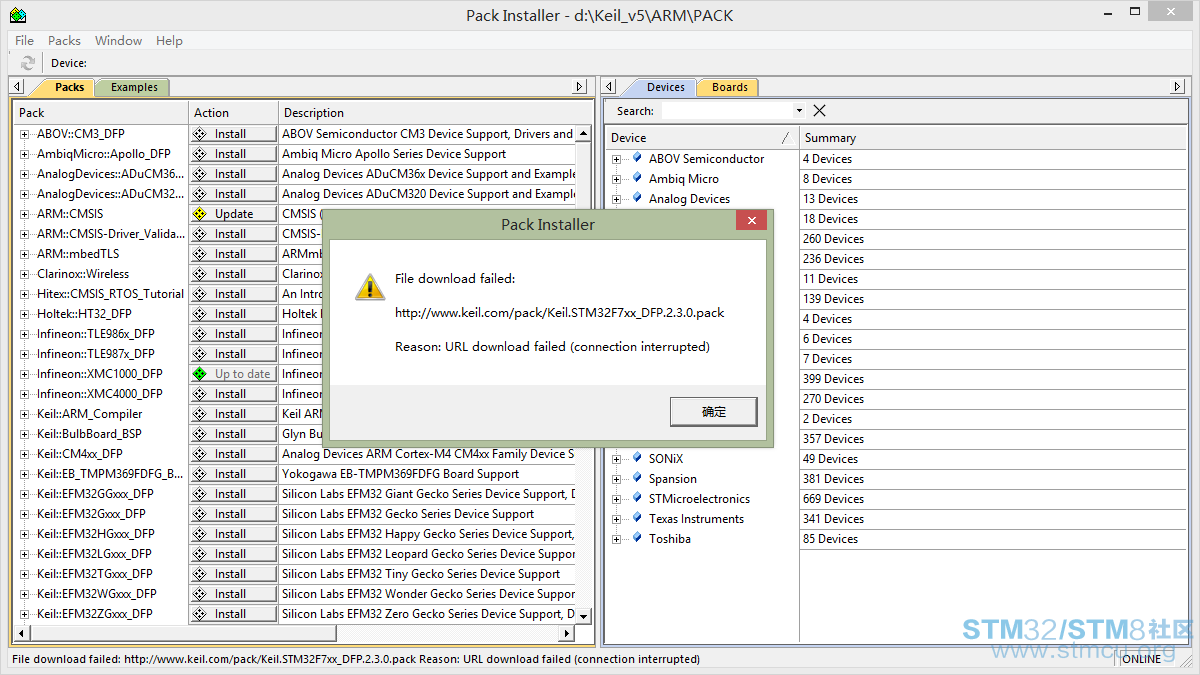Click the 确定 button in the error dialog

[x=714, y=412]
